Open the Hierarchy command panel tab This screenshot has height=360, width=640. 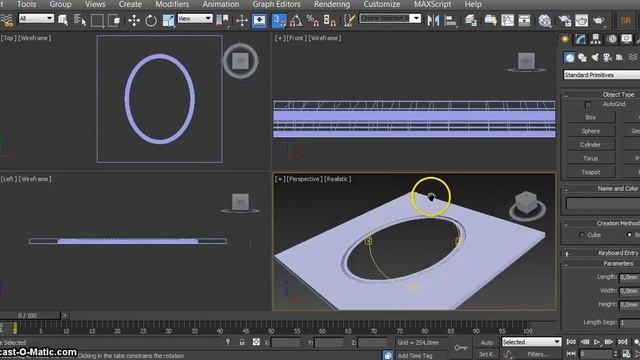596,39
